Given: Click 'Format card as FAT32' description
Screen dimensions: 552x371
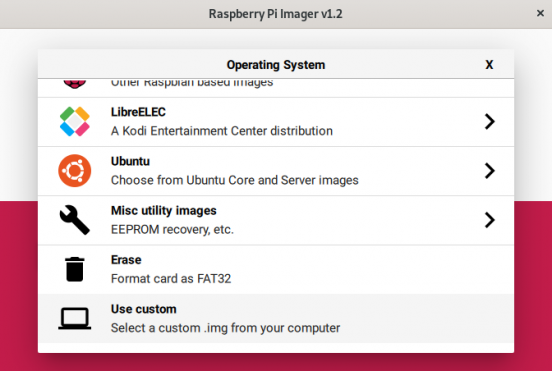Looking at the screenshot, I should tap(171, 279).
